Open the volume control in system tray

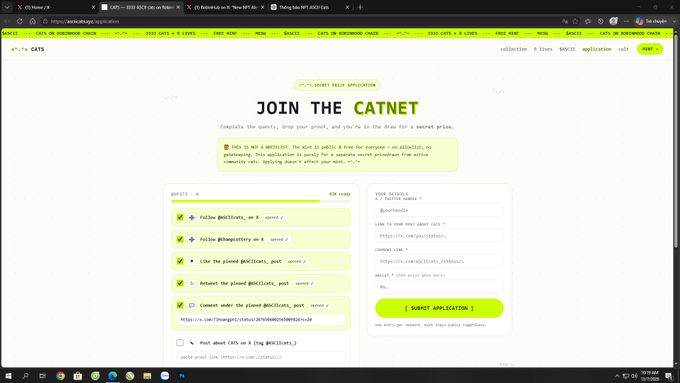[634, 376]
